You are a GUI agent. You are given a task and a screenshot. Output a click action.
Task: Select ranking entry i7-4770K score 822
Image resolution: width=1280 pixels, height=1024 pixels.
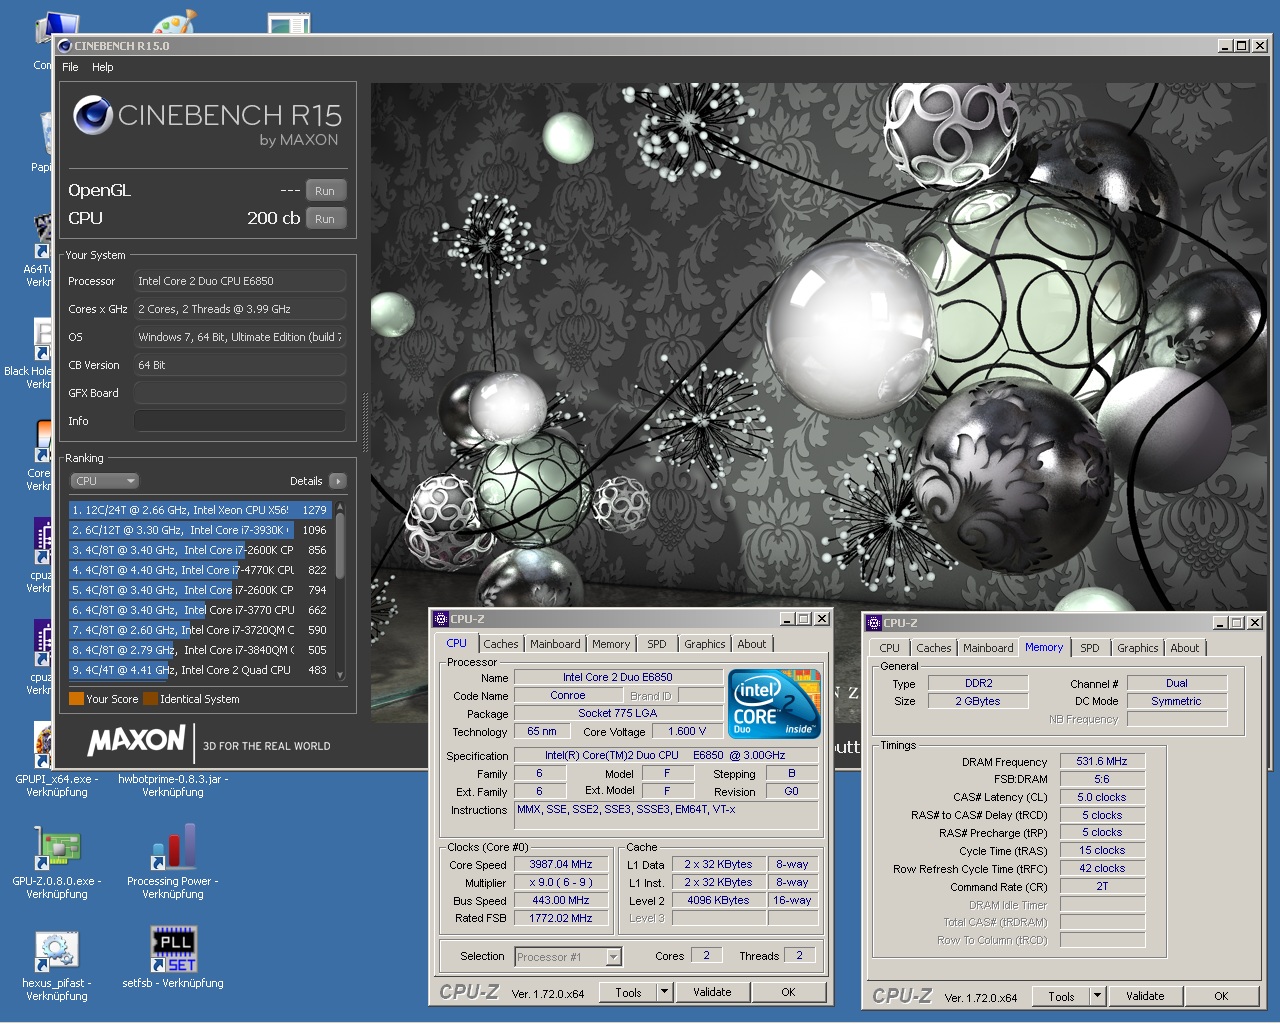[199, 570]
